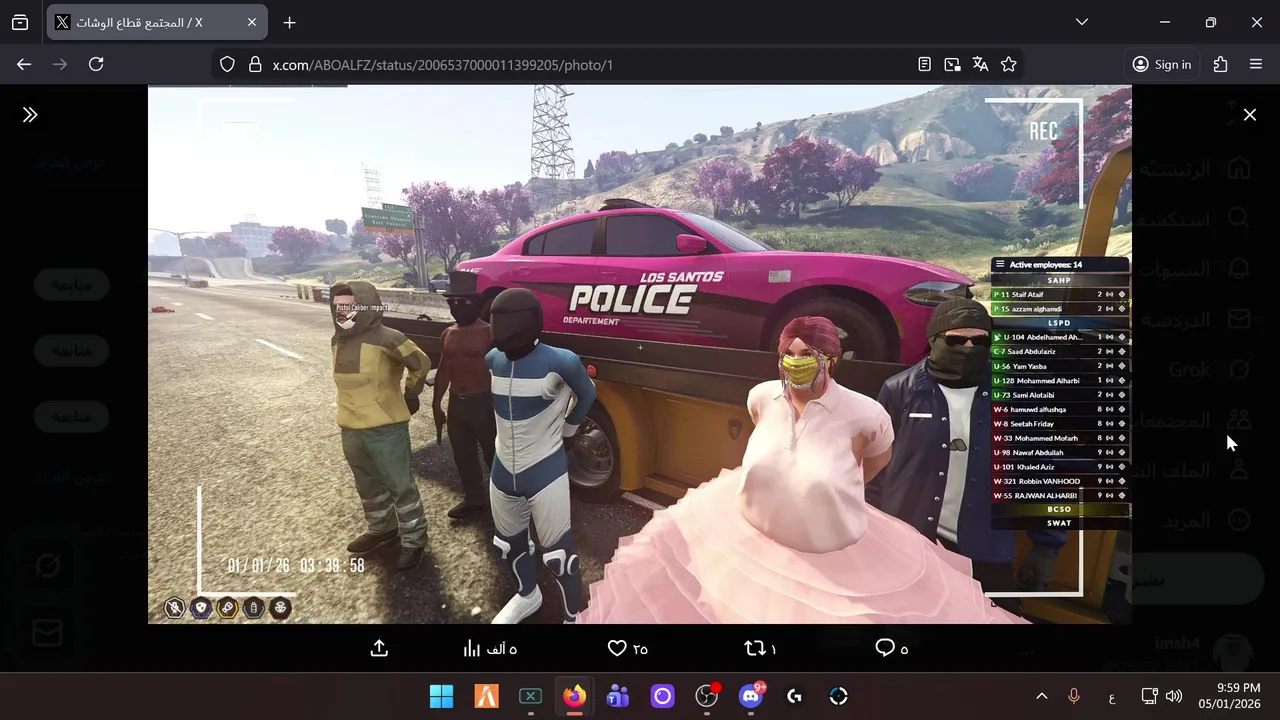Close the photo viewer with the X button

(1249, 115)
